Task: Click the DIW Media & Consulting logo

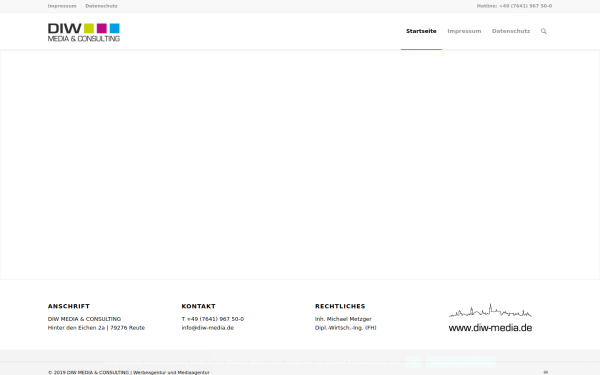Action: tap(84, 33)
